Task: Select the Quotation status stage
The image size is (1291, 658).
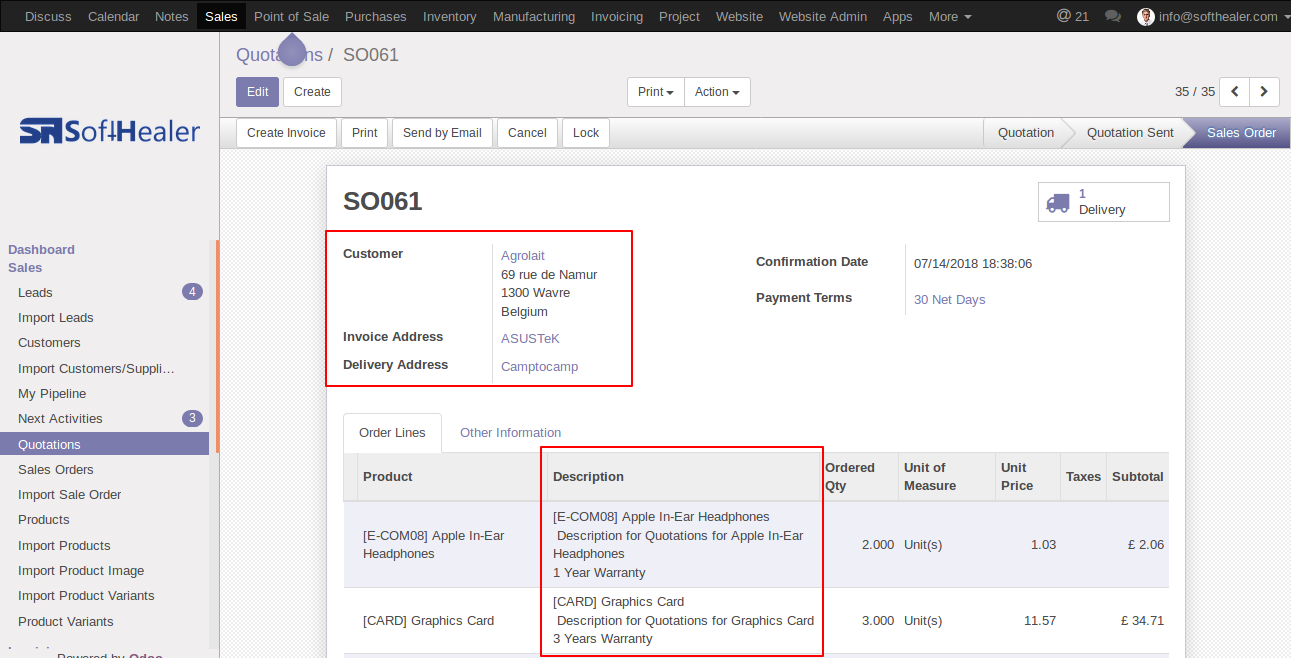Action: [x=1025, y=133]
